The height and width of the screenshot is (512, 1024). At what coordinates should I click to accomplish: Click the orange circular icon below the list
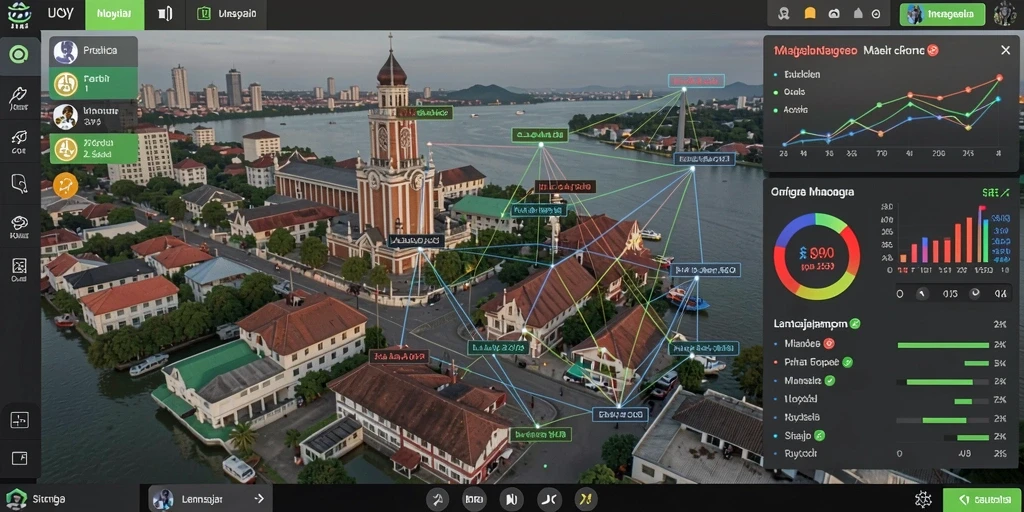point(65,185)
